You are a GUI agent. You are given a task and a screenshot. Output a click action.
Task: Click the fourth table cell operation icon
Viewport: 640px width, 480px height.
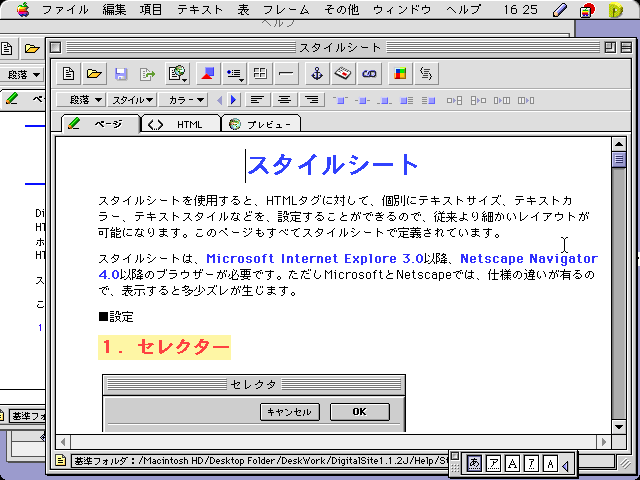point(526,100)
